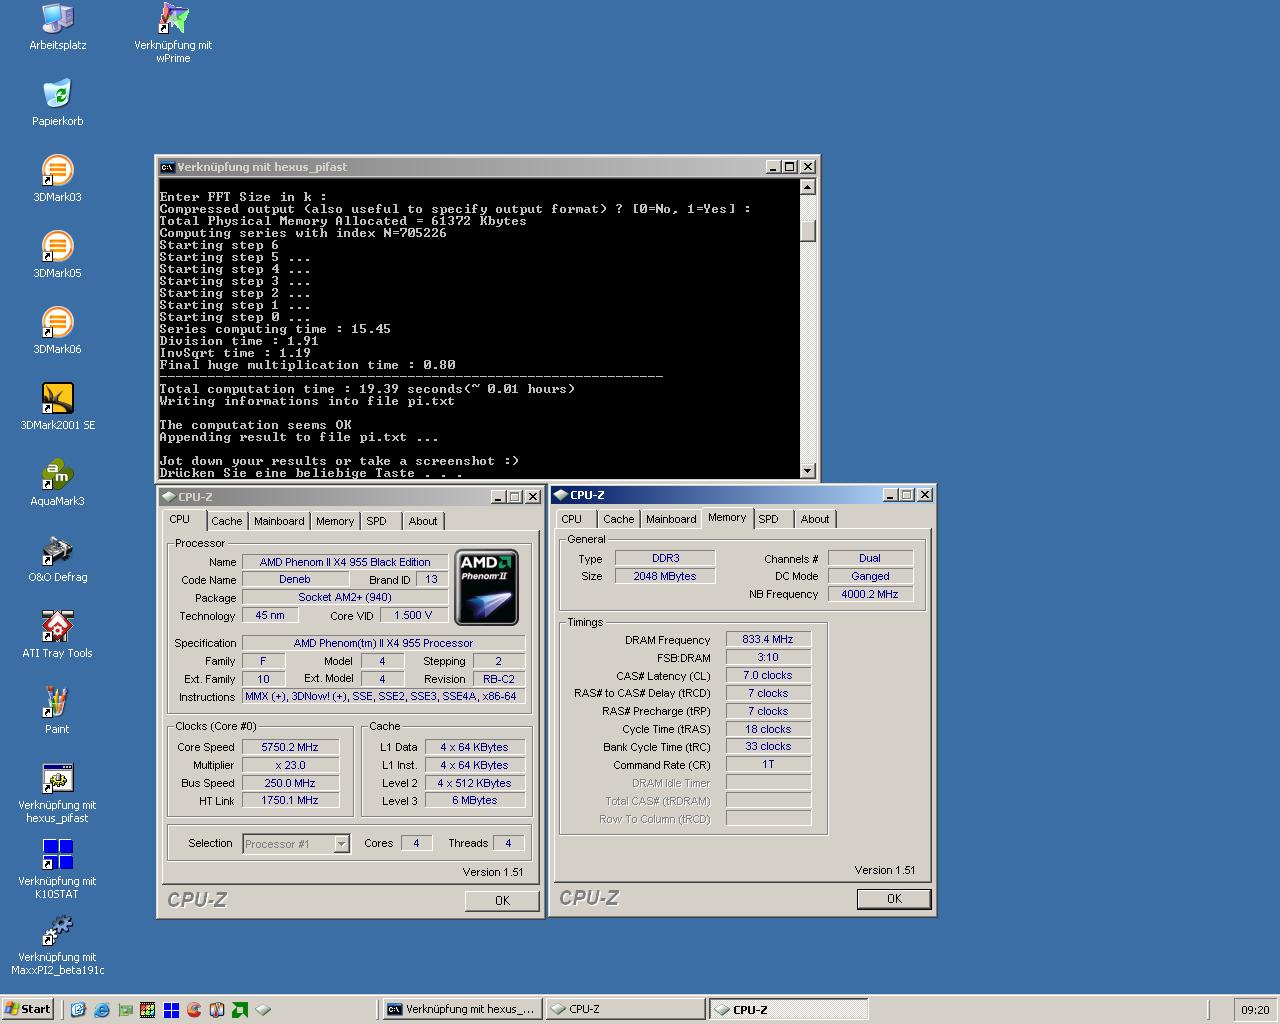Switch to hexus_pifast taskbar window button
Screen dimensions: 1280x1024
tap(462, 1010)
